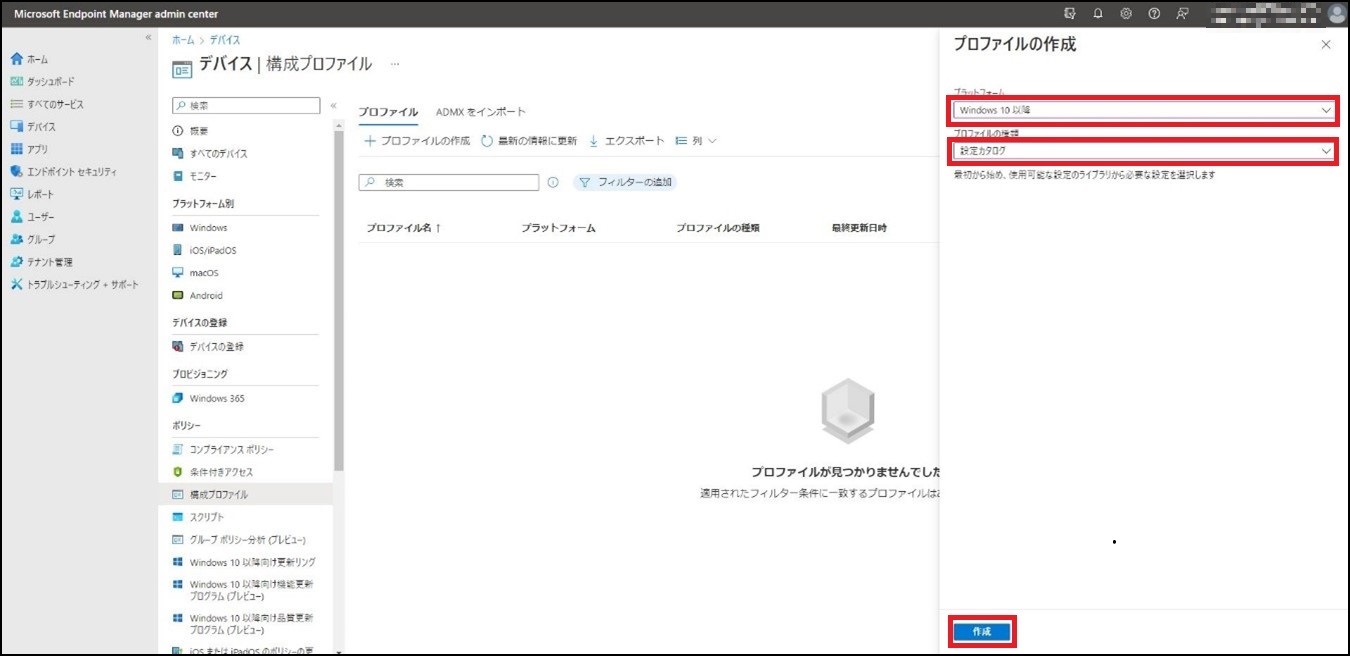Click the info icon beside the search field

553,183
